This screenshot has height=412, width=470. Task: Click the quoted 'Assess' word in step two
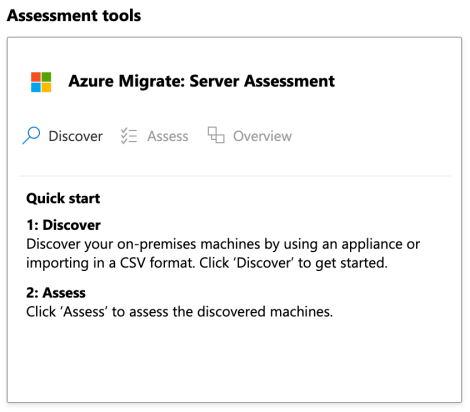pos(84,312)
